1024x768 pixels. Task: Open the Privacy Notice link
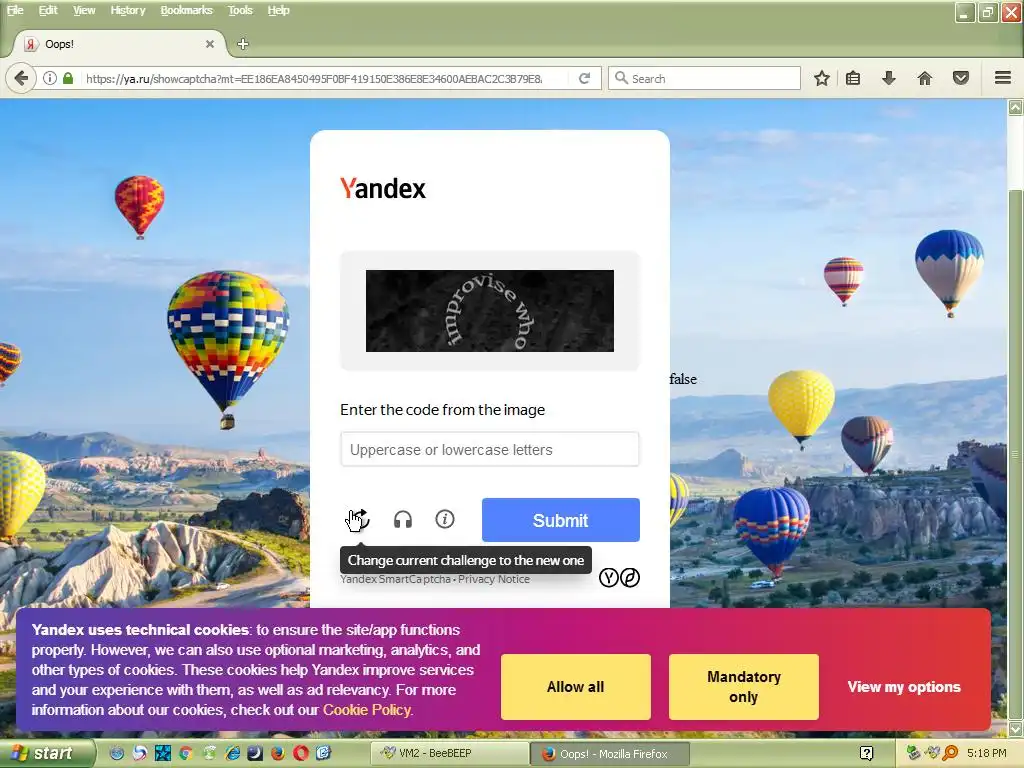click(x=494, y=579)
